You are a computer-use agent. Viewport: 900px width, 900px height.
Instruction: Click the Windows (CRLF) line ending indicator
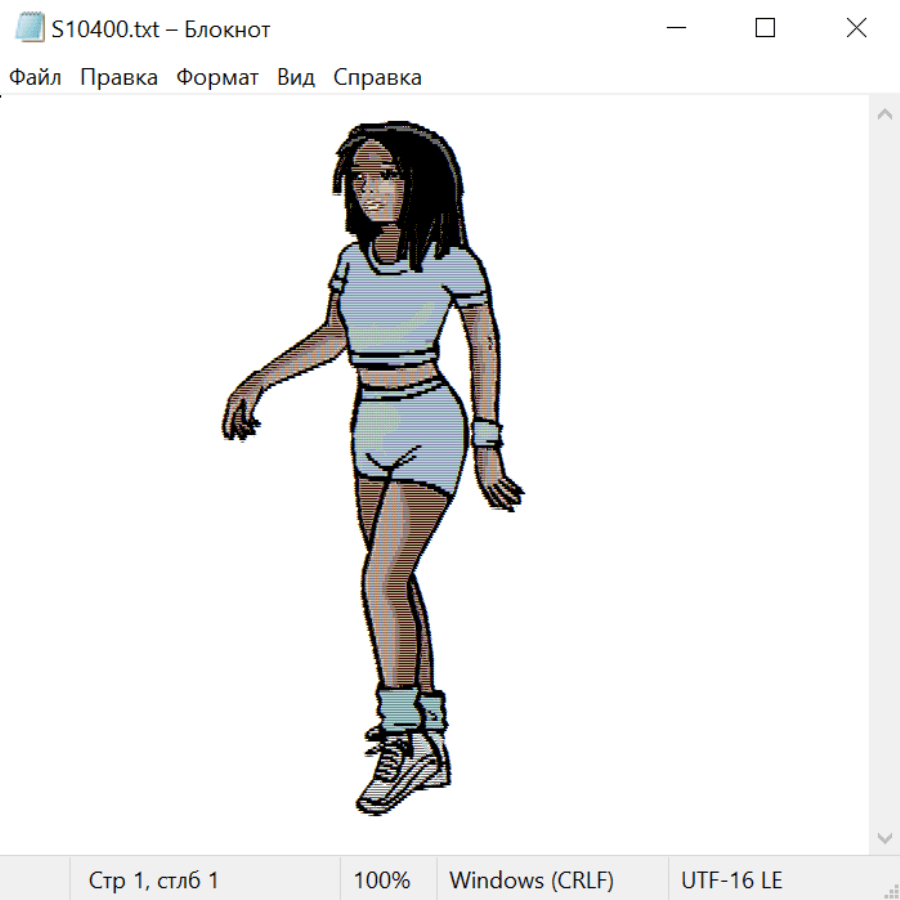(x=531, y=880)
